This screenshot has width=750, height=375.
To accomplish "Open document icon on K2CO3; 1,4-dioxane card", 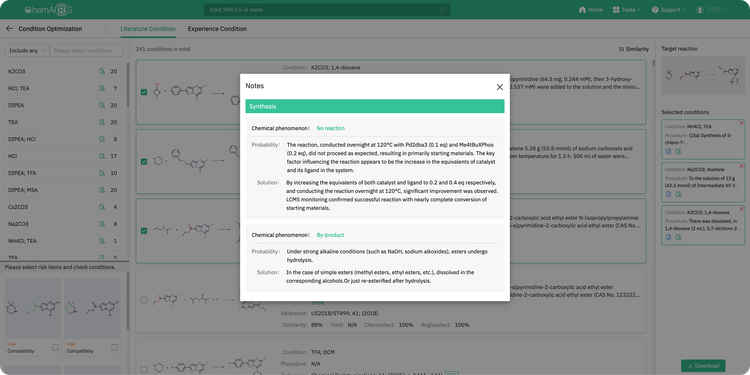I will pyautogui.click(x=669, y=237).
